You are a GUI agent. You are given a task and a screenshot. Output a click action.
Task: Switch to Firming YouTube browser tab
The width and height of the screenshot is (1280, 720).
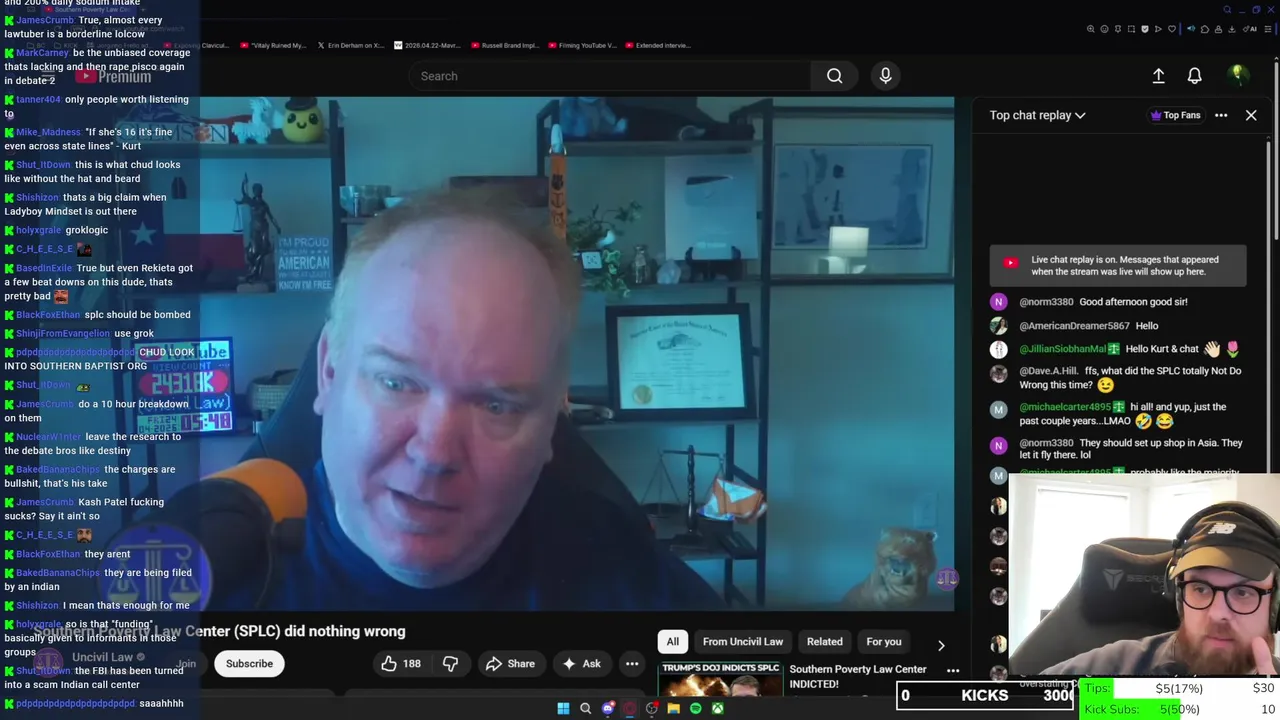tap(582, 45)
